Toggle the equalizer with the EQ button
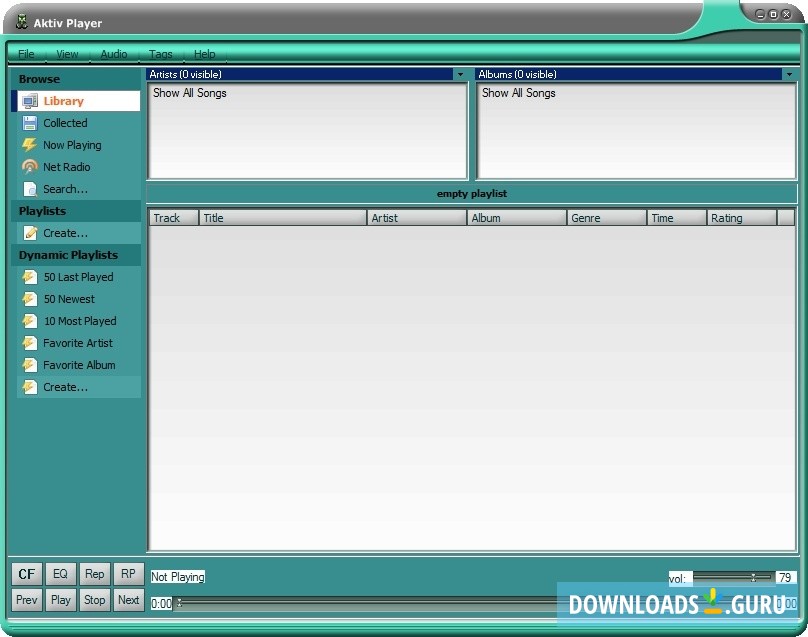The width and height of the screenshot is (808, 637). tap(60, 573)
